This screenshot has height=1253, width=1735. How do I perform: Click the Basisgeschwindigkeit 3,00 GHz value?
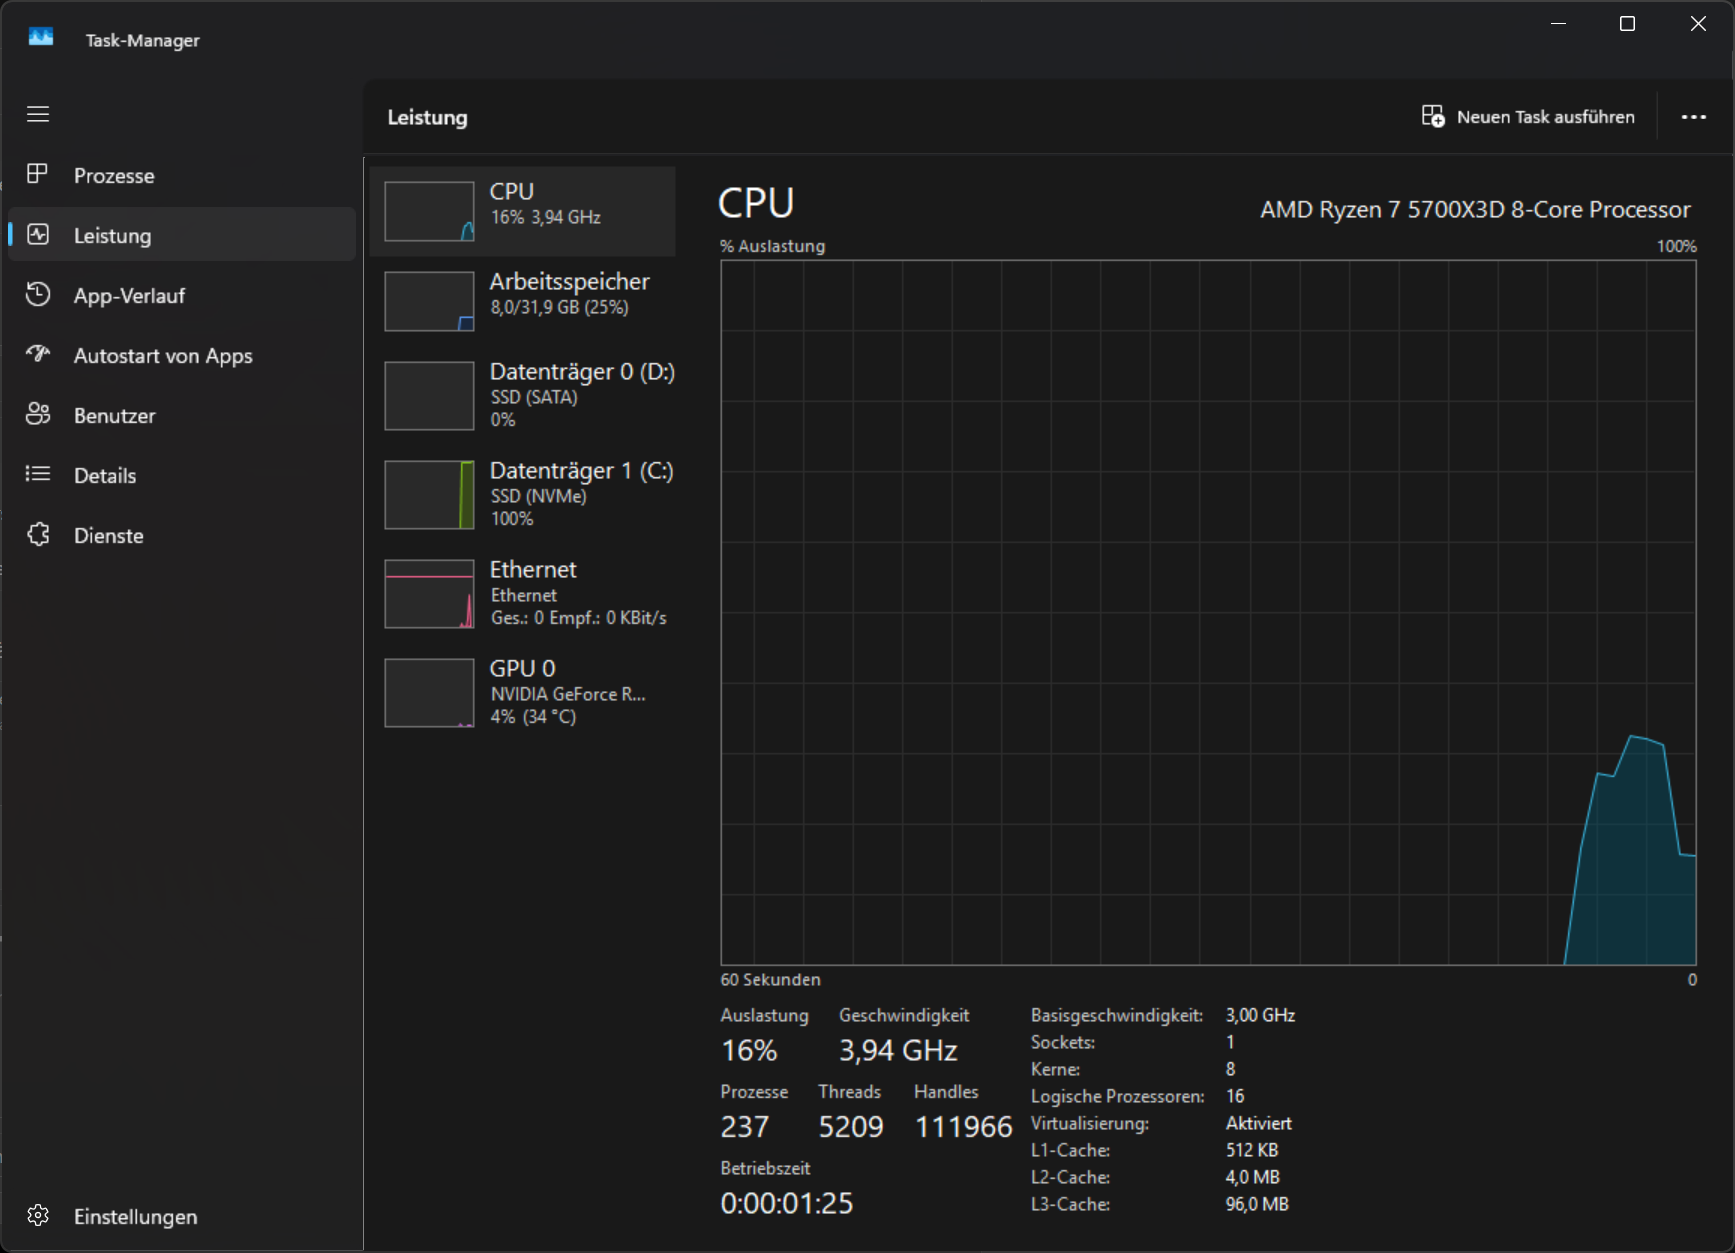1260,1015
